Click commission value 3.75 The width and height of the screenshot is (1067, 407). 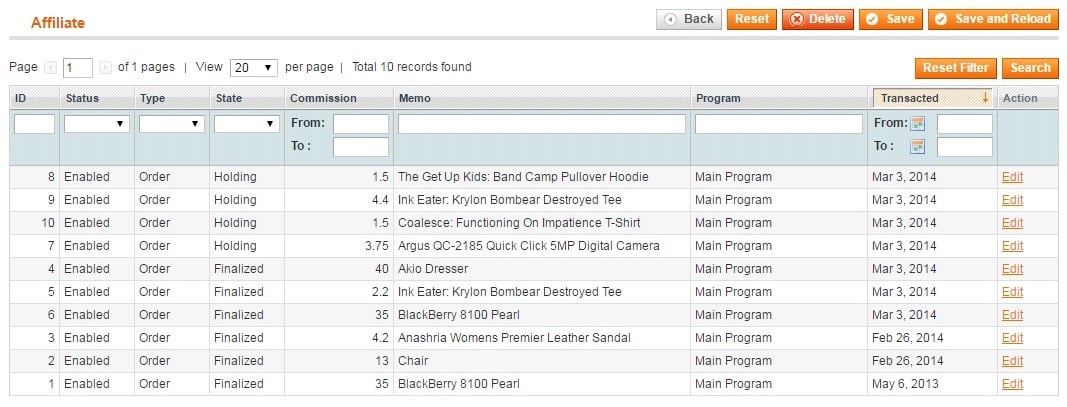(x=376, y=246)
